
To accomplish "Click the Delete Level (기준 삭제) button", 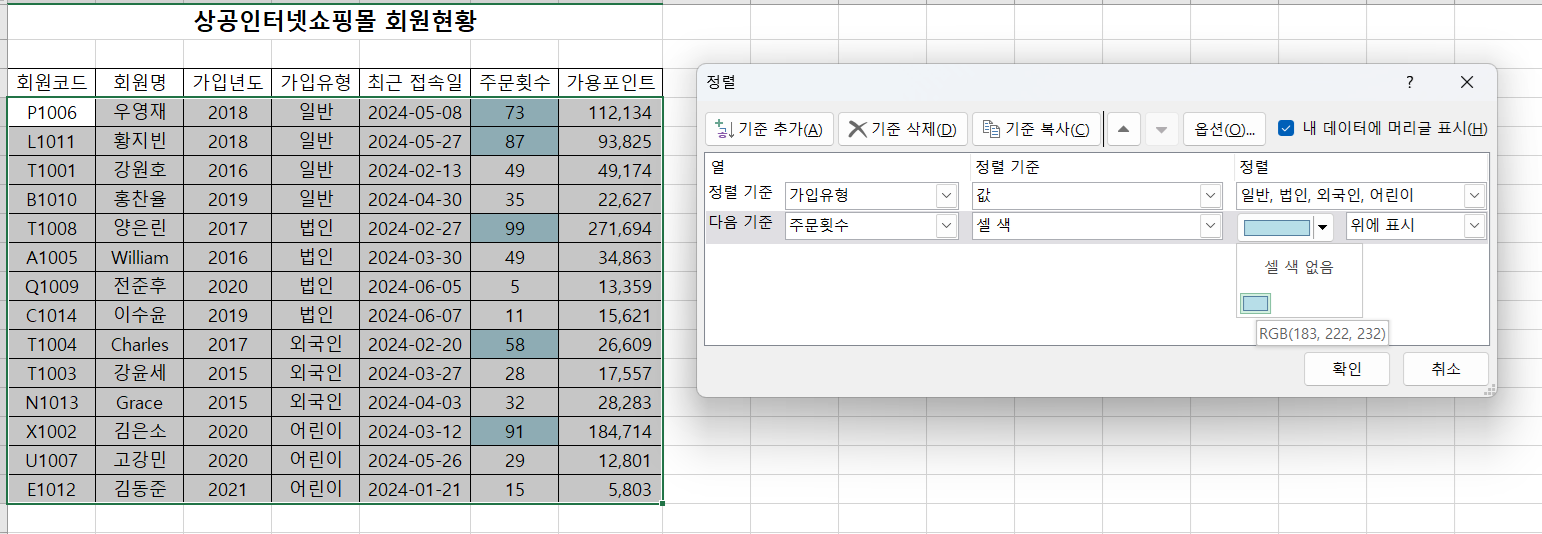I will coord(902,129).
